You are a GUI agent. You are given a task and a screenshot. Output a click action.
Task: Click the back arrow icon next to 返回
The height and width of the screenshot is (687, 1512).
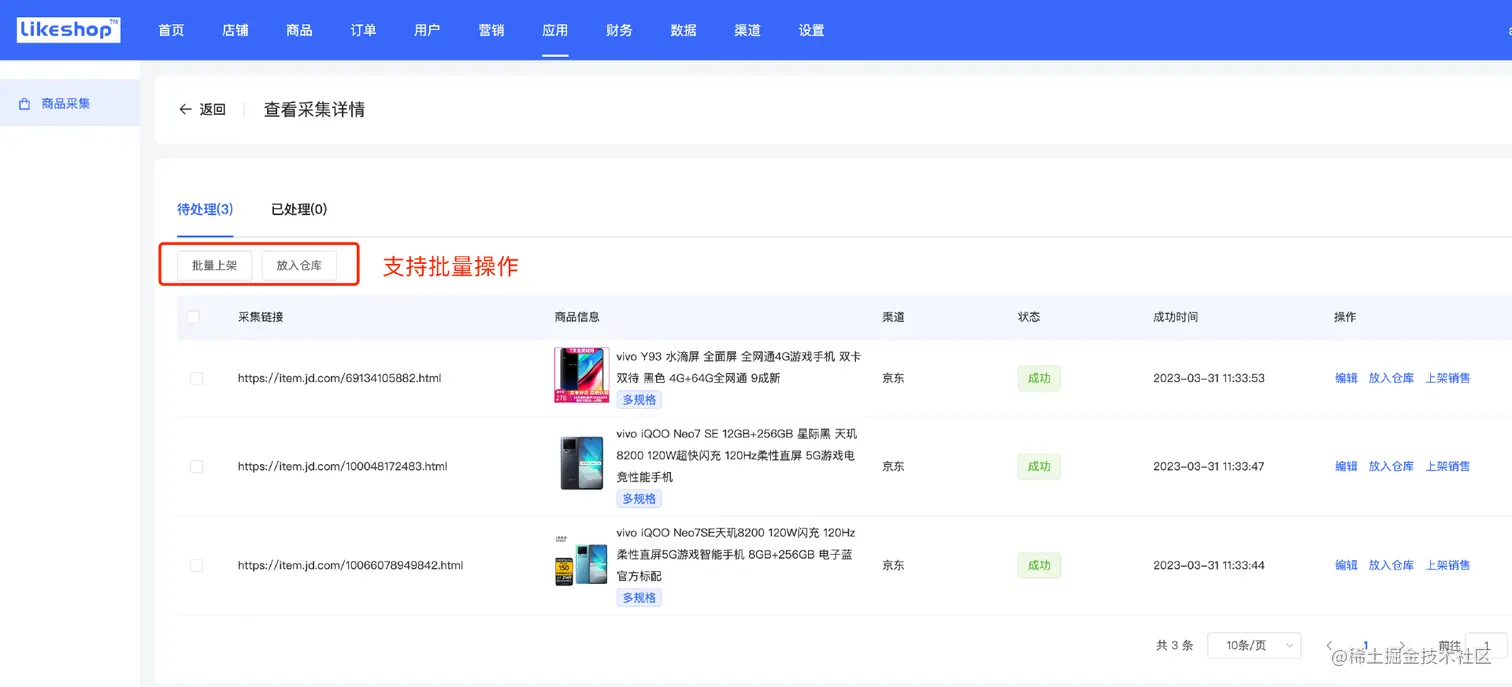coord(185,110)
